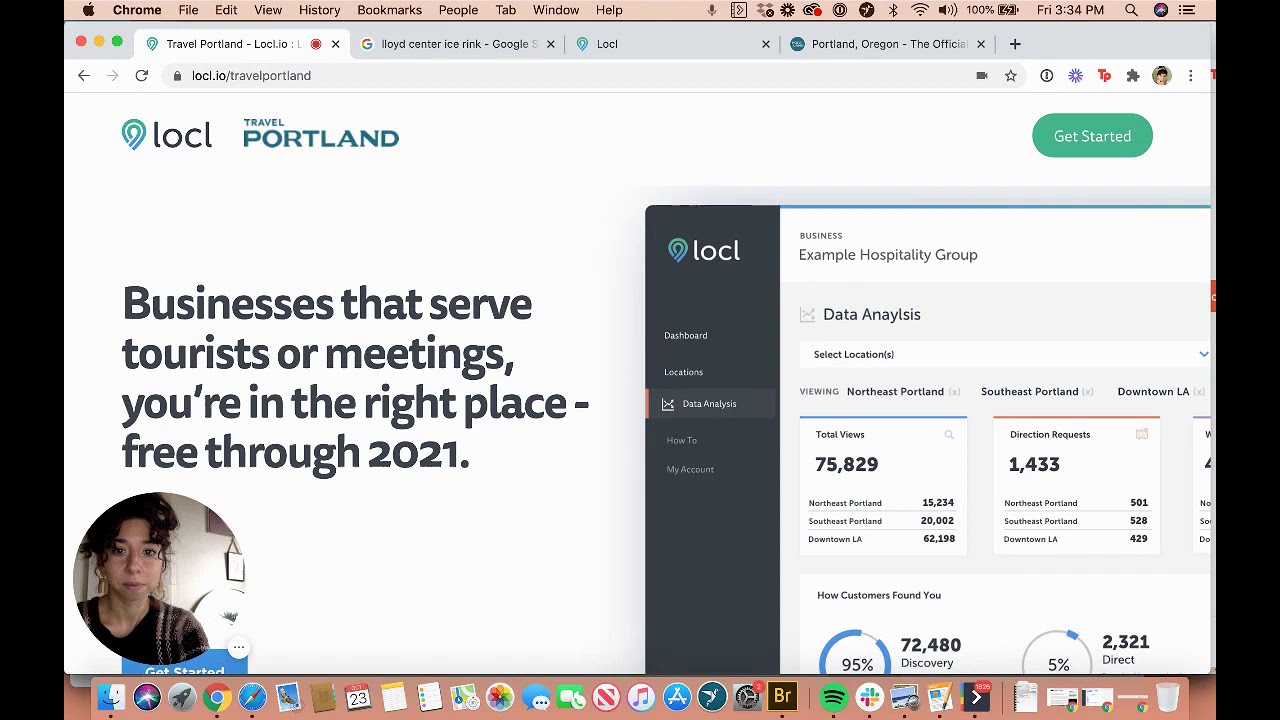Click the purple starburst extension icon
The width and height of the screenshot is (1280, 720).
coord(1075,76)
